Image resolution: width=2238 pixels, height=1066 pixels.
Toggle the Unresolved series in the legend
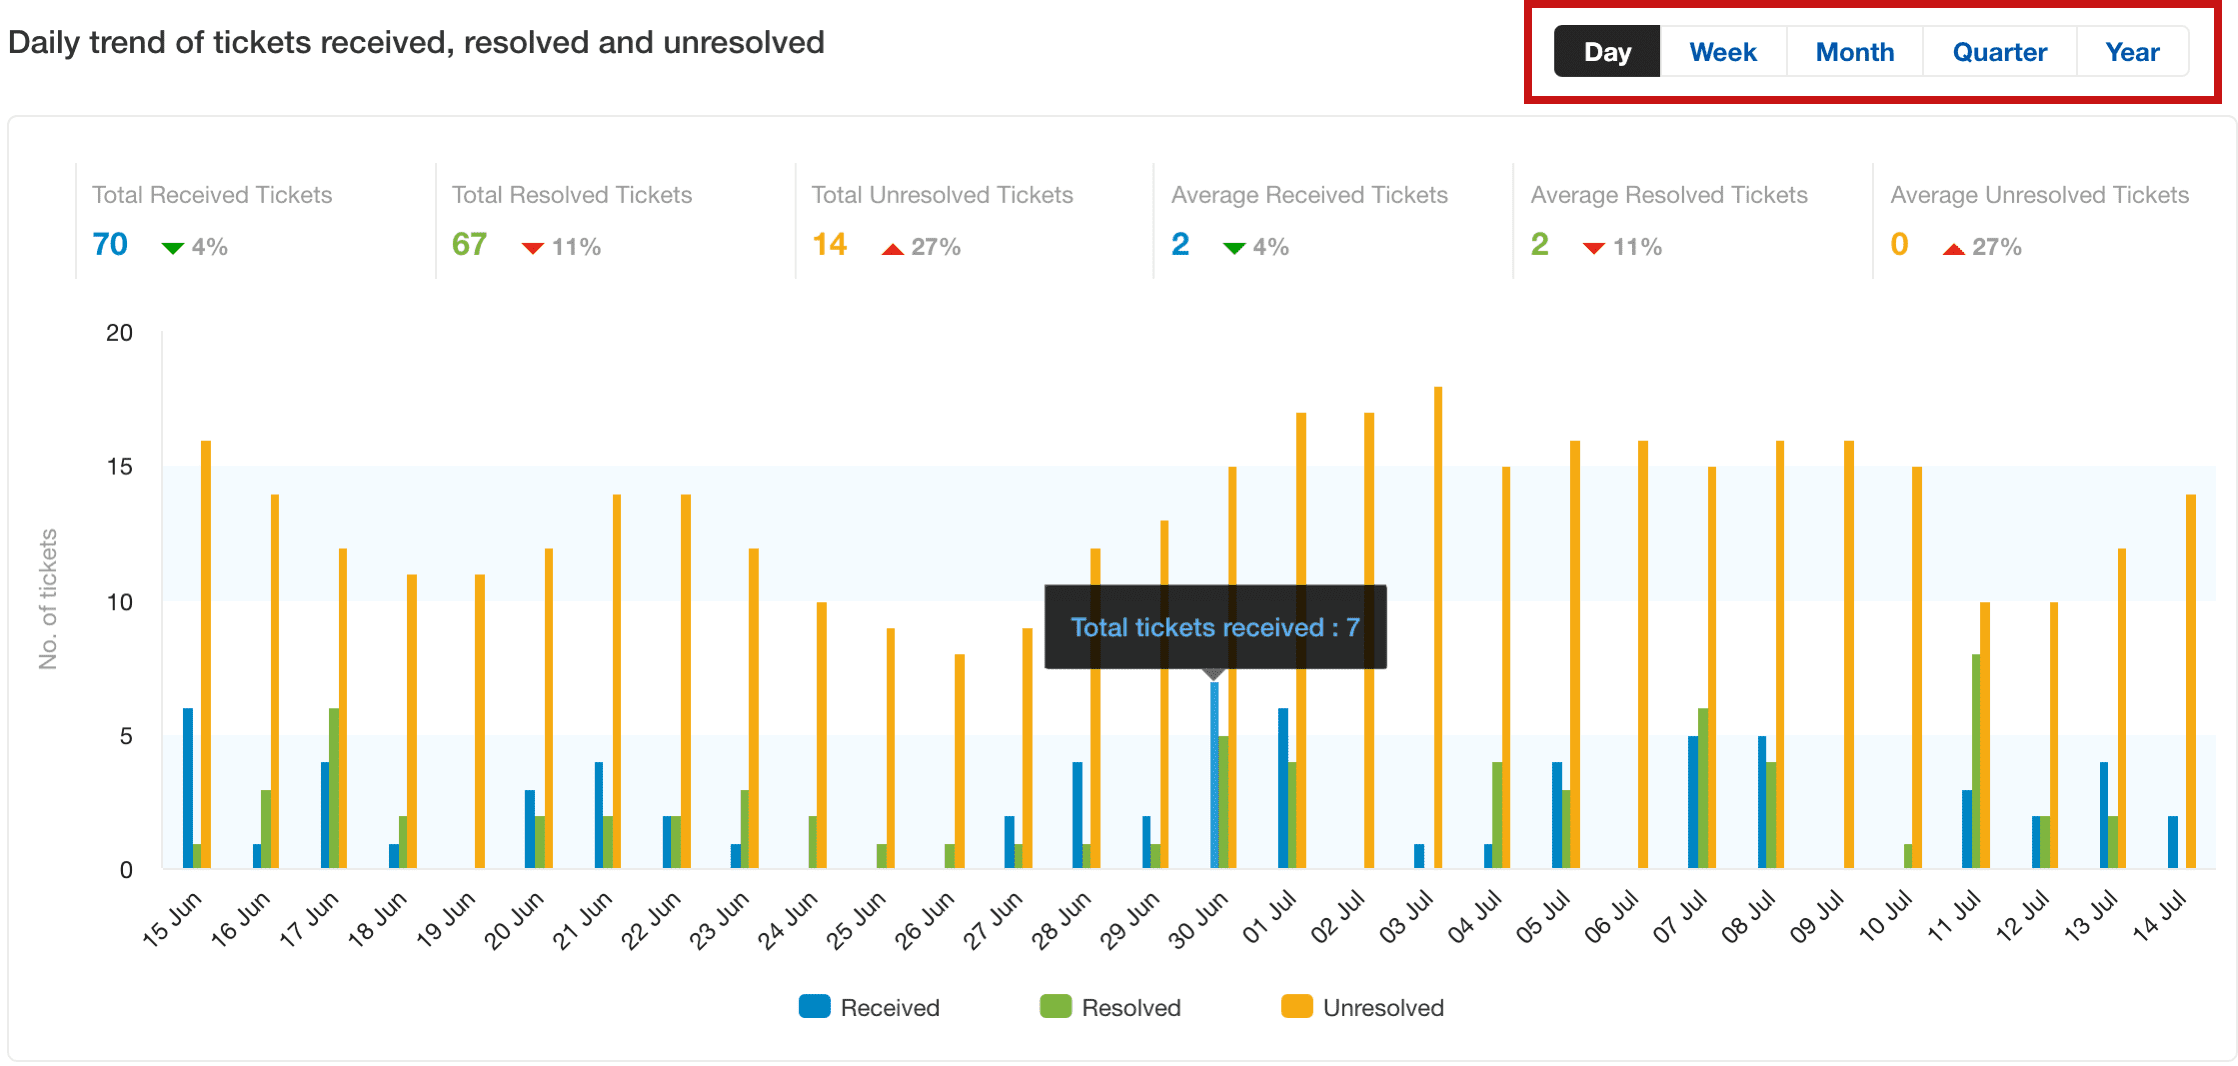point(1362,1007)
